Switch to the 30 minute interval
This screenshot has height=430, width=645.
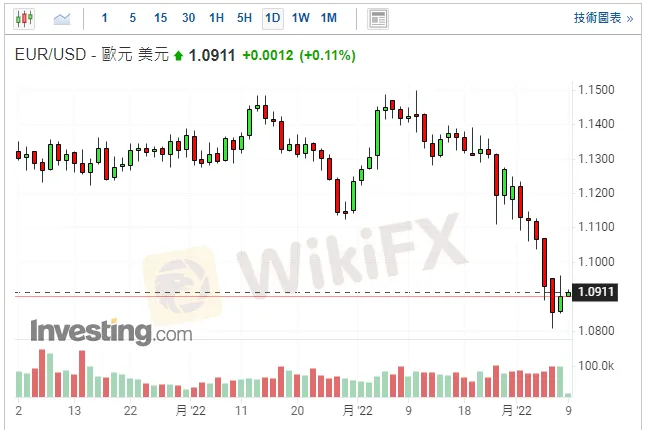188,18
